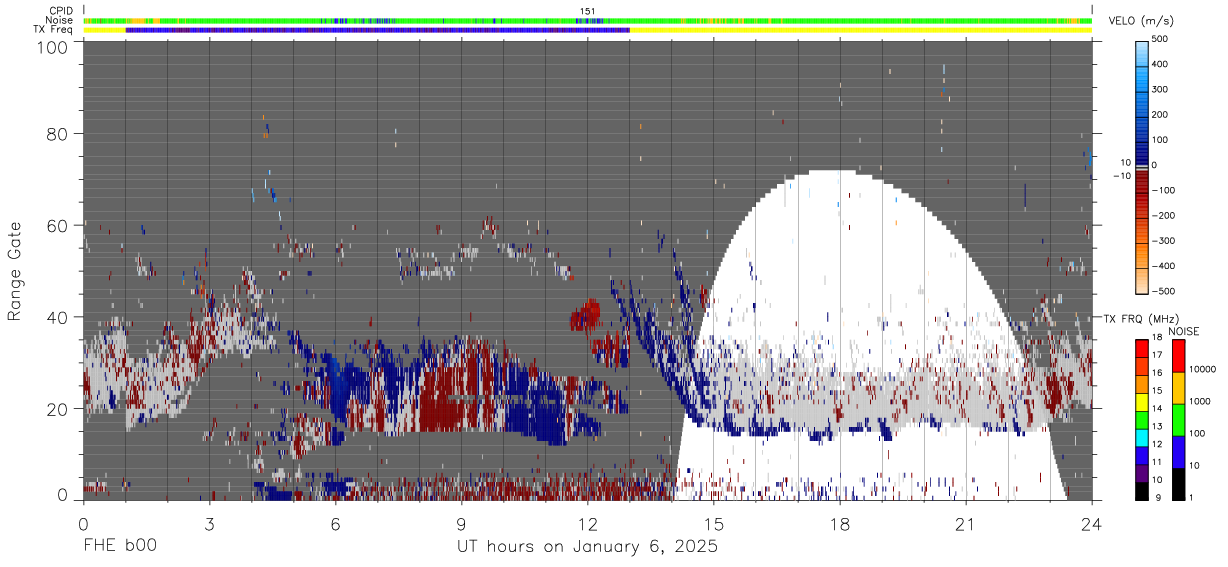Click the green segment of NOISE bar
1228x567 pixels.
[1177, 420]
